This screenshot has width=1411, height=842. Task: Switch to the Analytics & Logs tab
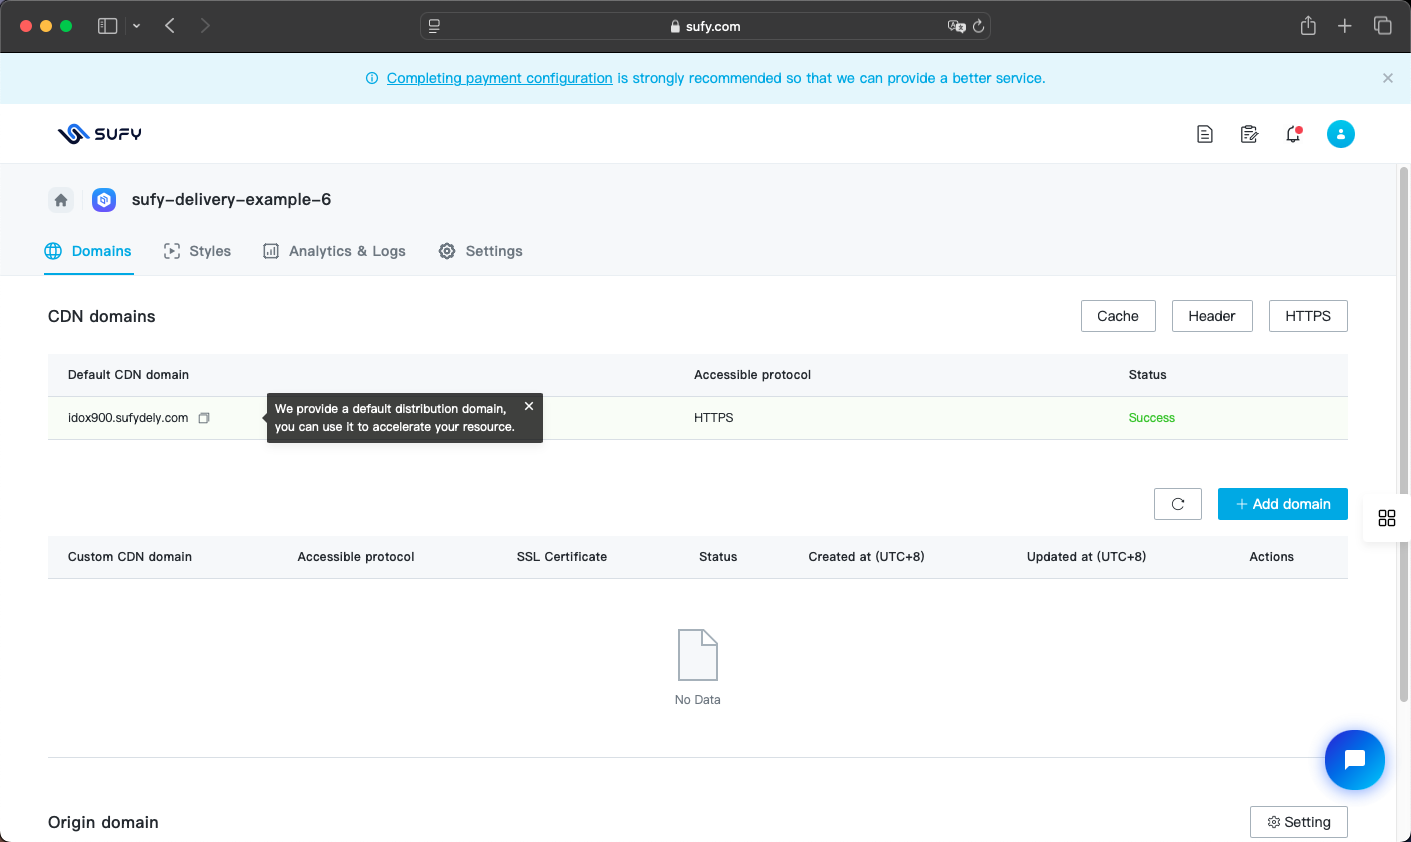coord(334,251)
